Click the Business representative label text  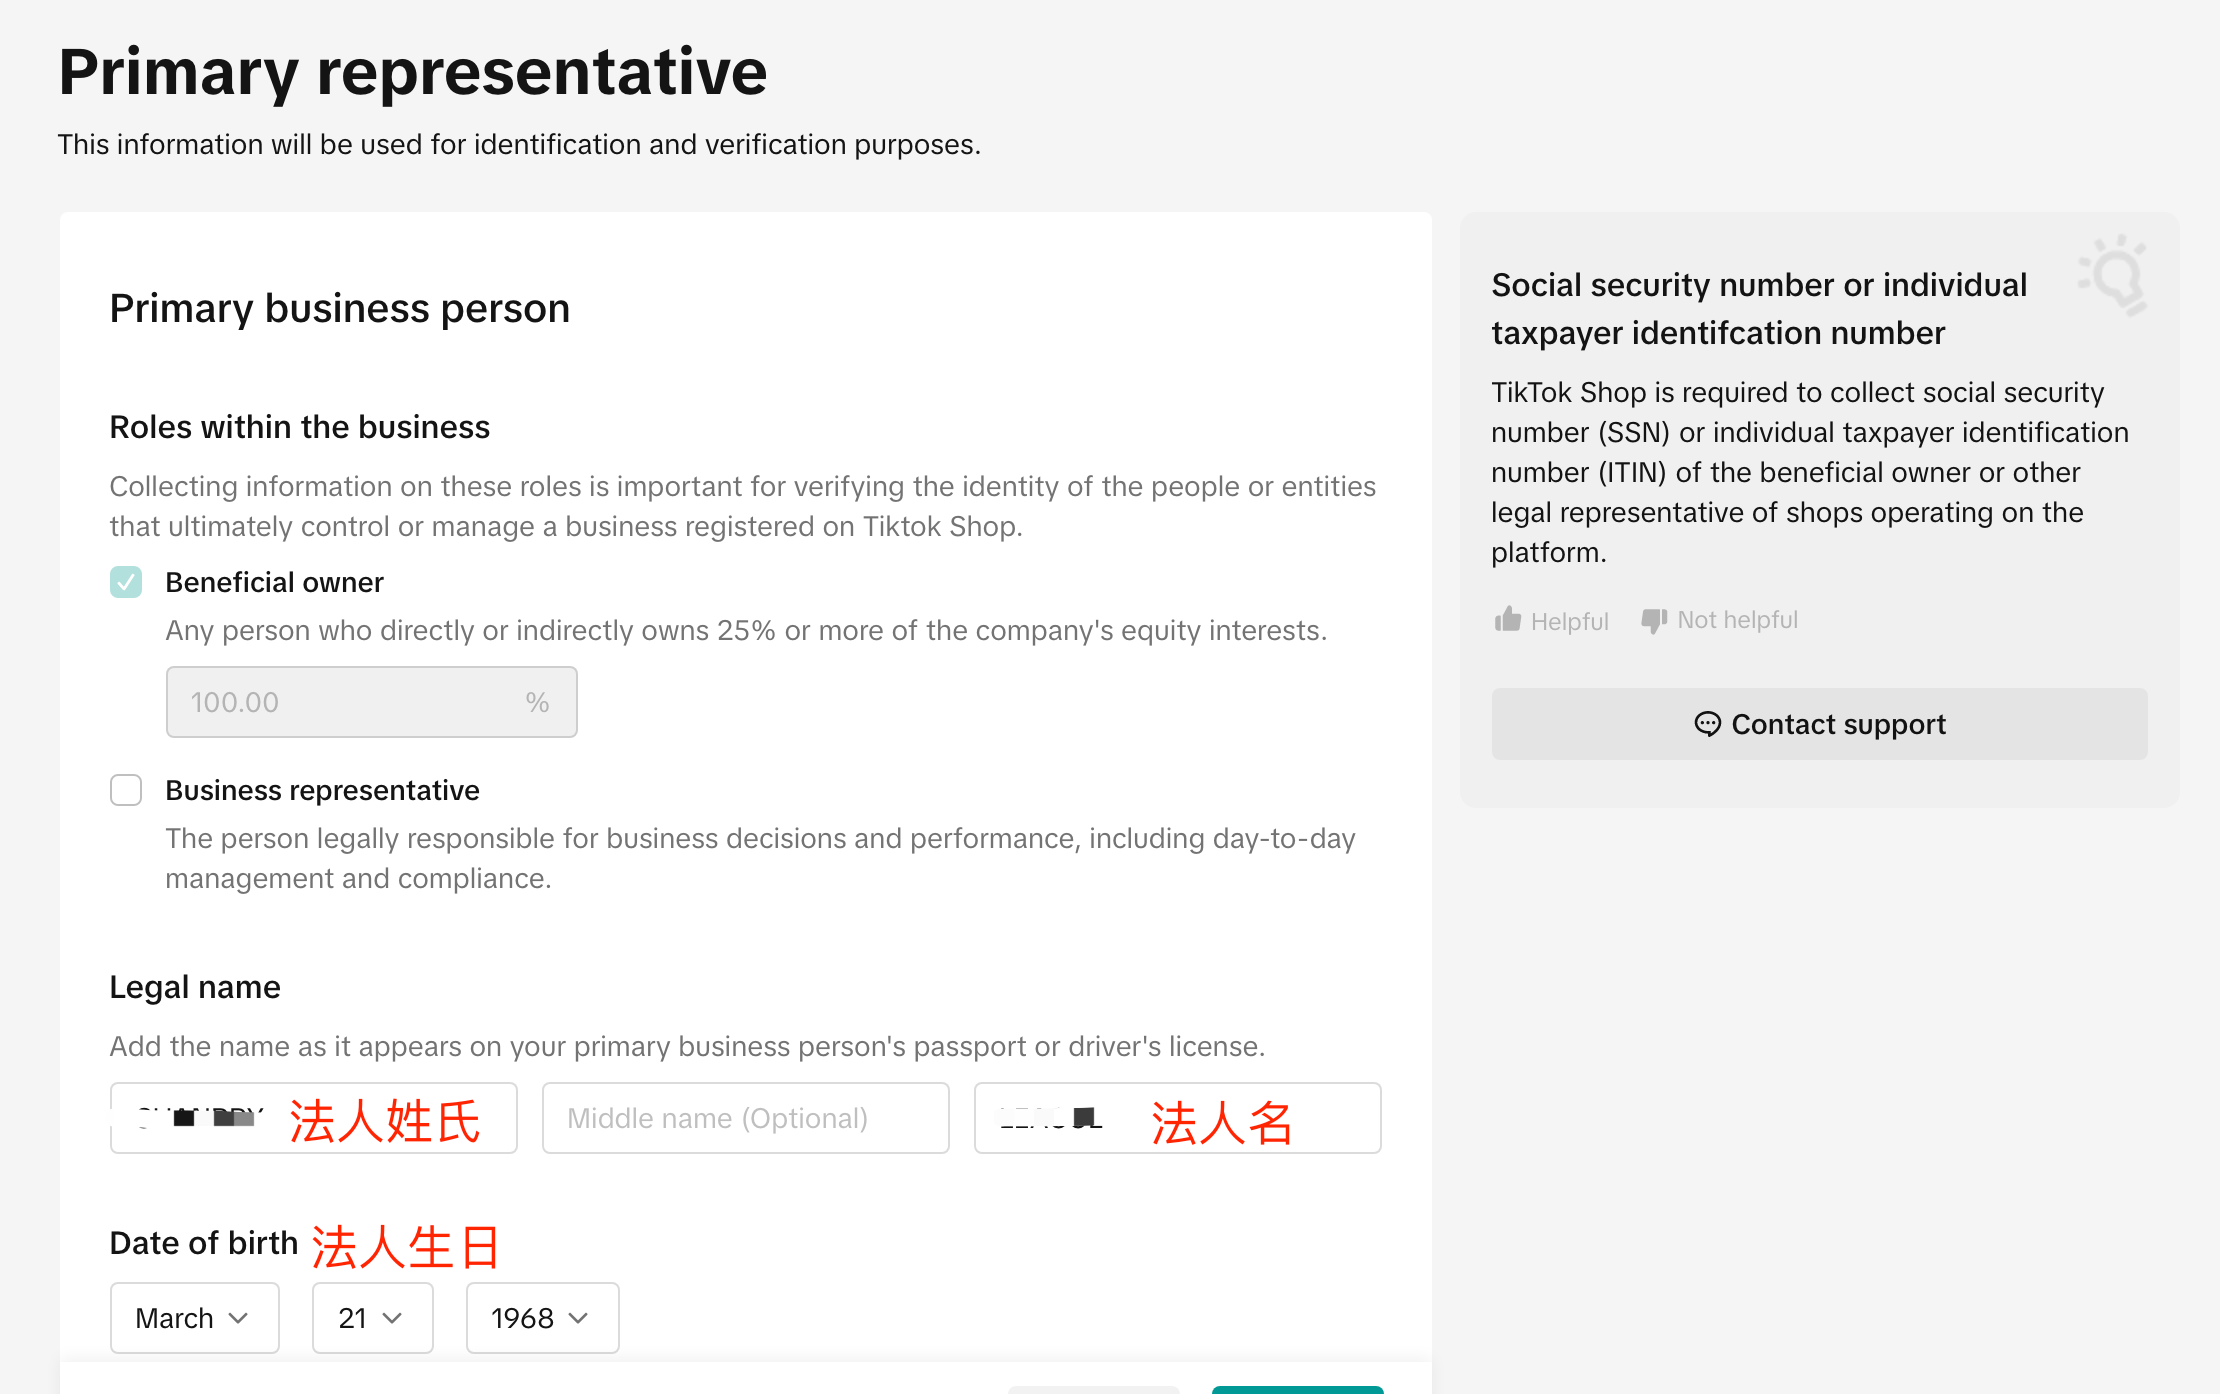(322, 790)
